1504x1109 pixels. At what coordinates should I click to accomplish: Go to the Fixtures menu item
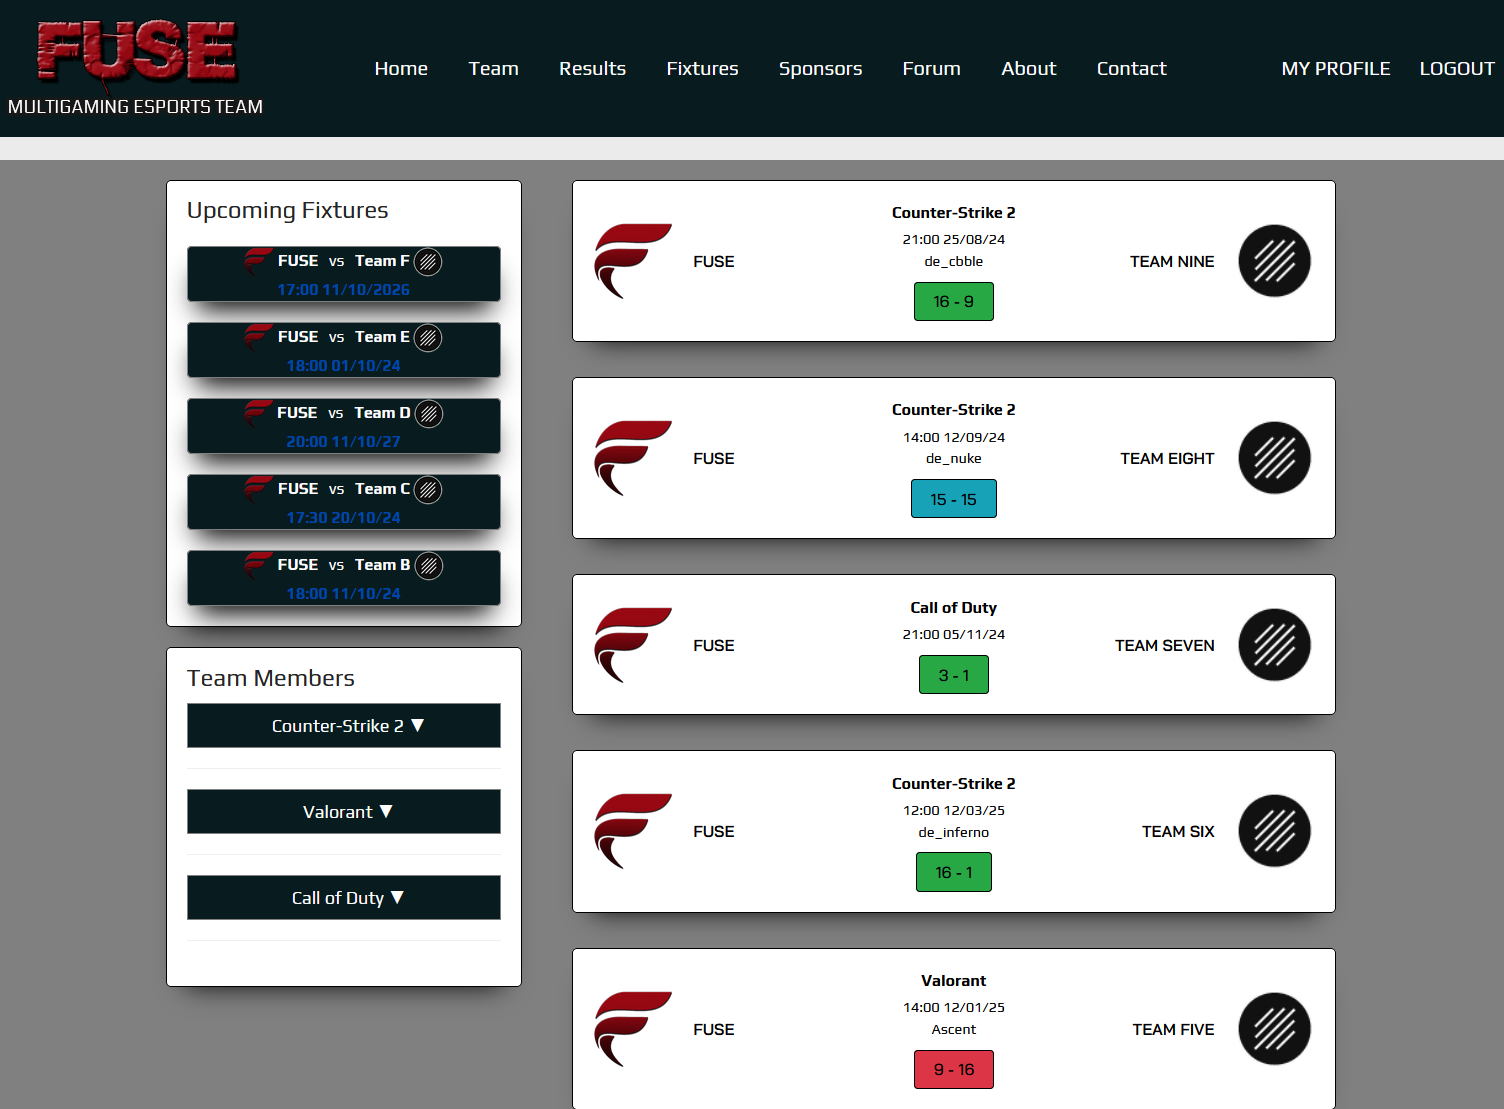702,69
